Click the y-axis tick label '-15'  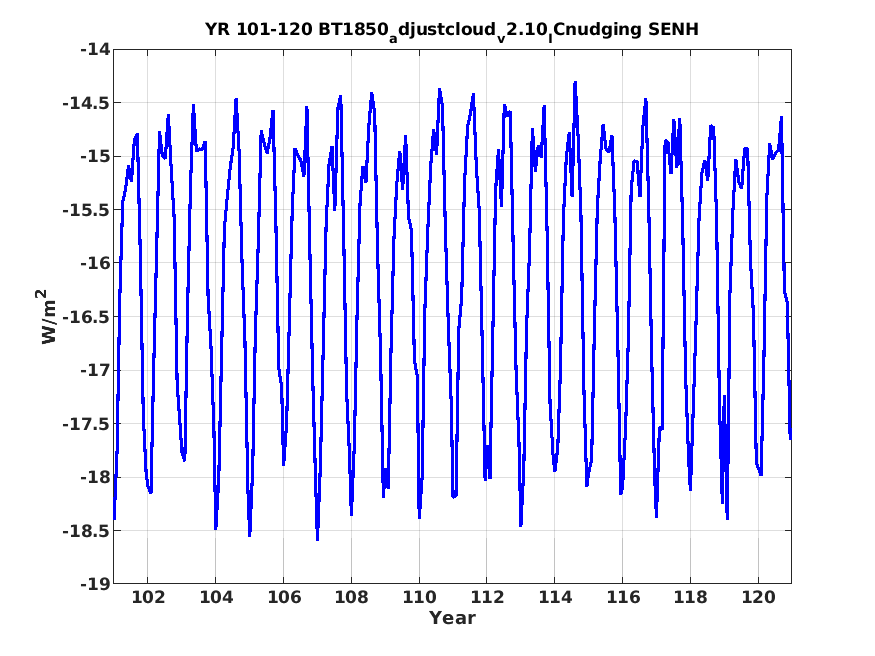point(95,157)
